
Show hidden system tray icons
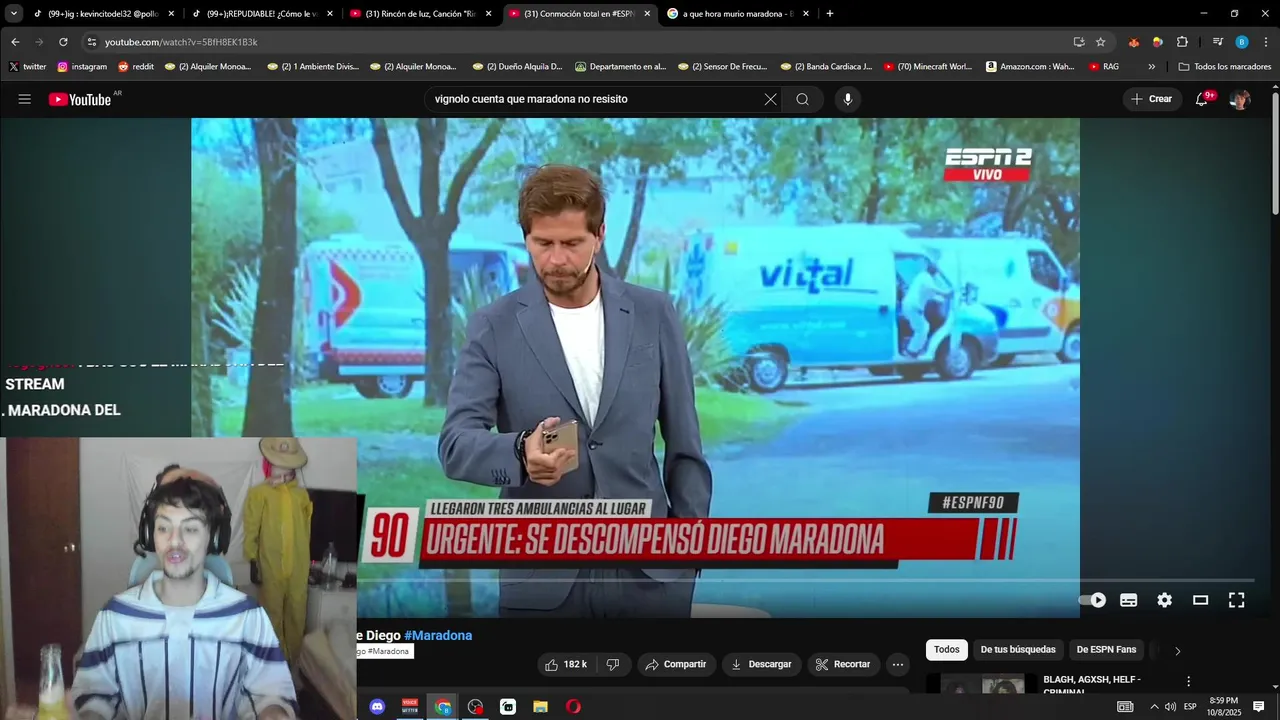[1154, 707]
